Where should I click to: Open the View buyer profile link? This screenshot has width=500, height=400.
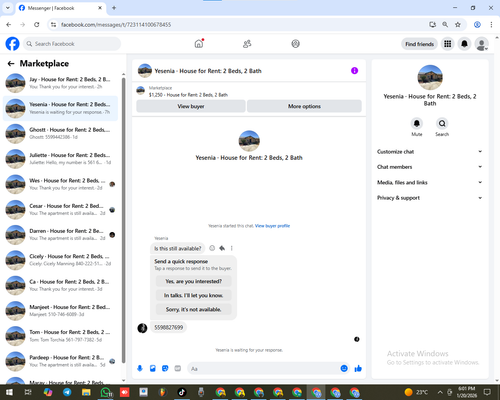click(x=272, y=226)
